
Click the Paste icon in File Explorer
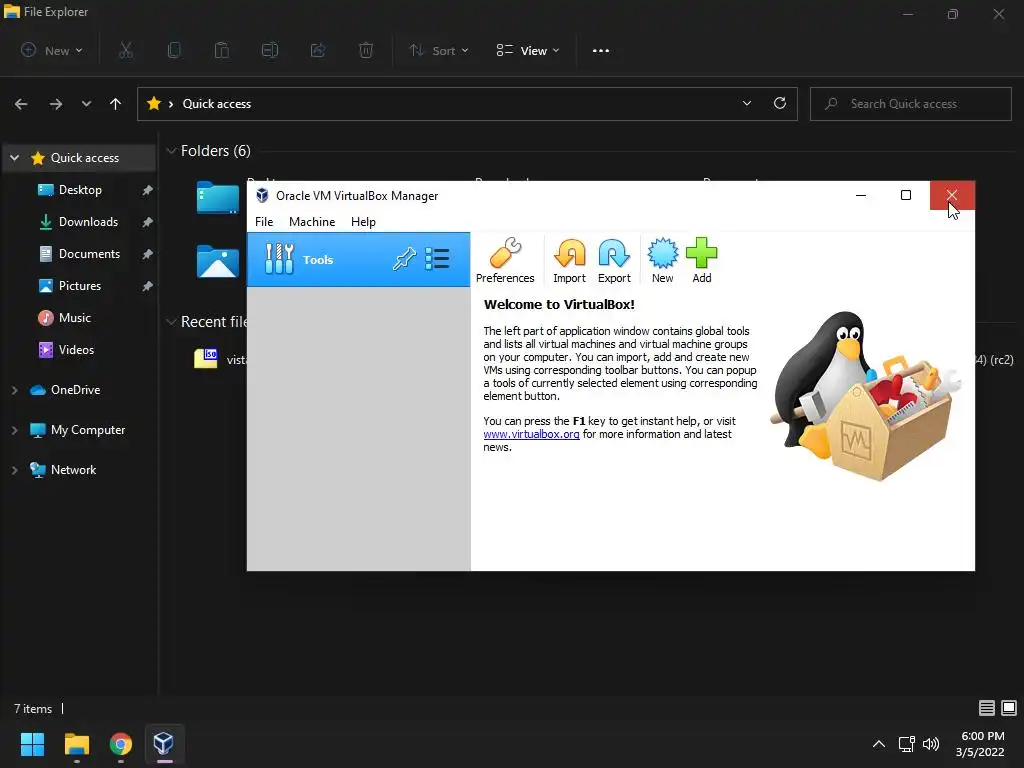click(221, 50)
